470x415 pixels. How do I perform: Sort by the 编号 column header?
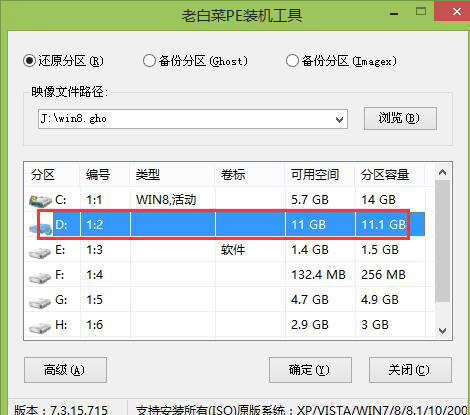(105, 175)
